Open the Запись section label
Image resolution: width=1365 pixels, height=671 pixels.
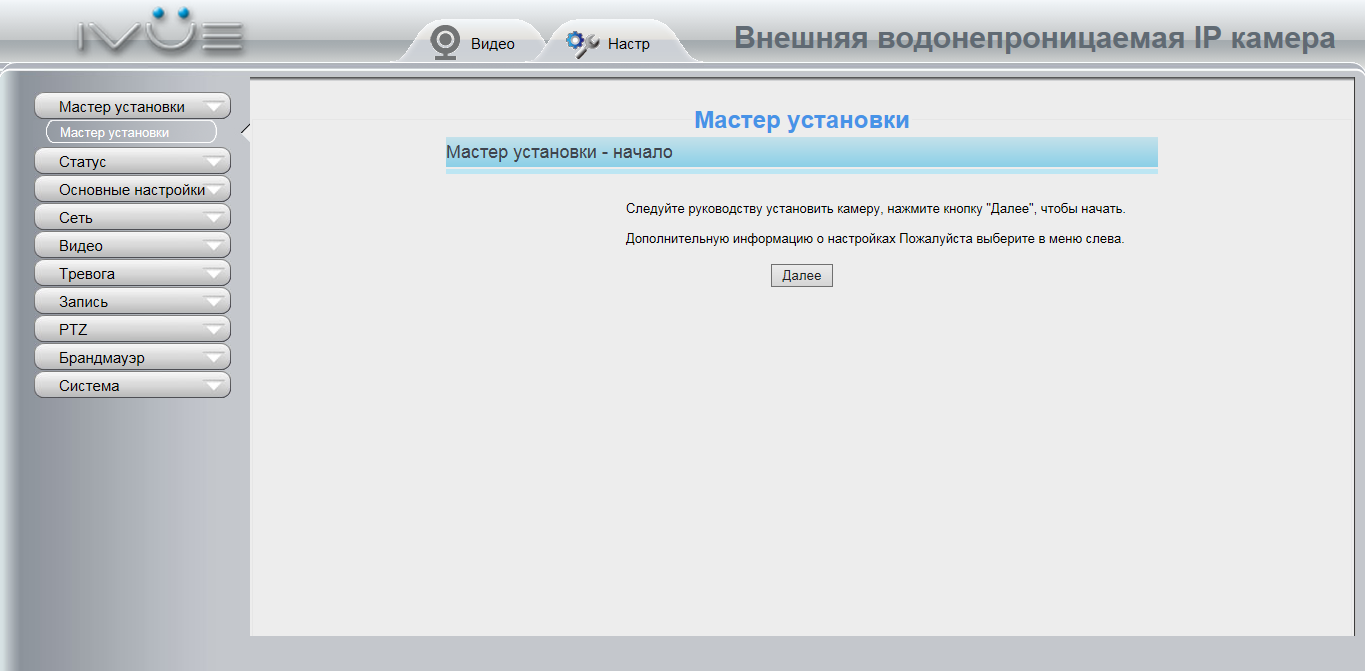pyautogui.click(x=84, y=302)
